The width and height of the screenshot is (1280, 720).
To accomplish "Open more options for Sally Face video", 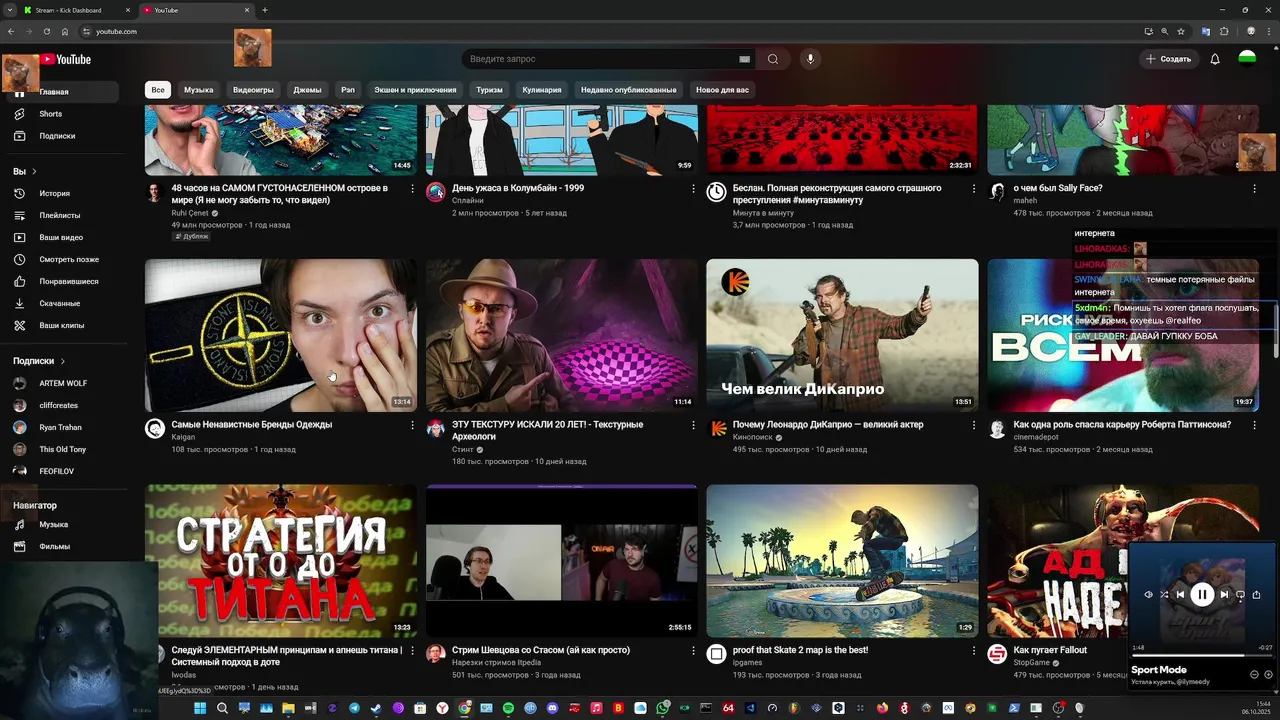I will [1254, 189].
